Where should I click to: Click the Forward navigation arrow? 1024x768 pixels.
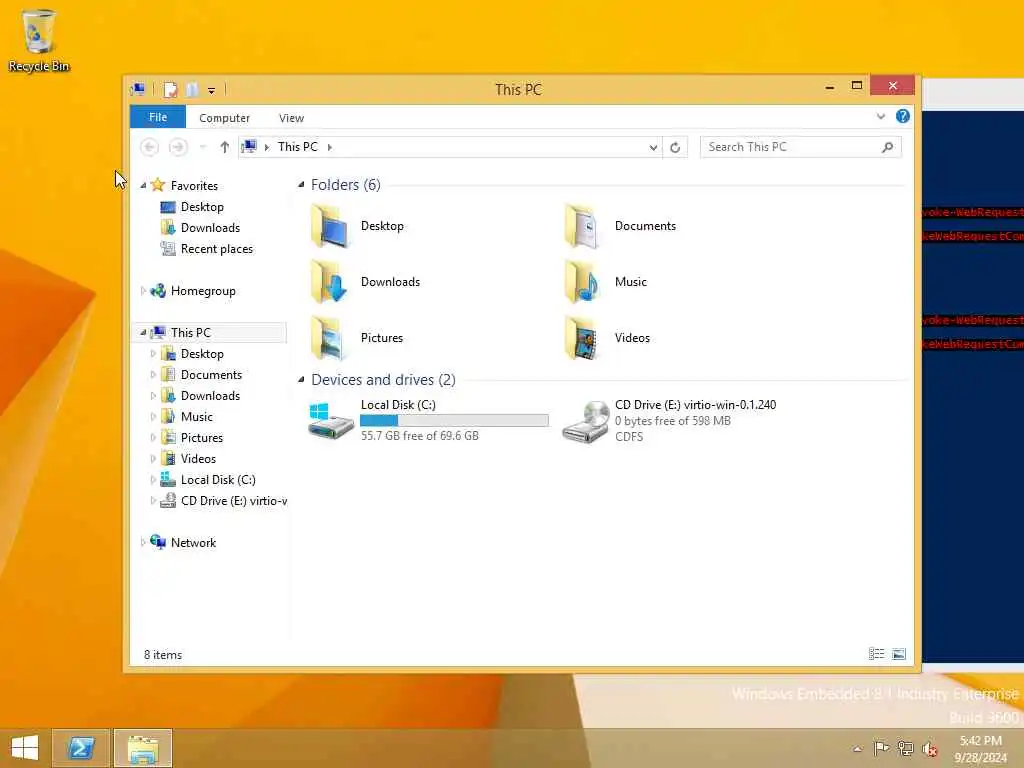178,147
